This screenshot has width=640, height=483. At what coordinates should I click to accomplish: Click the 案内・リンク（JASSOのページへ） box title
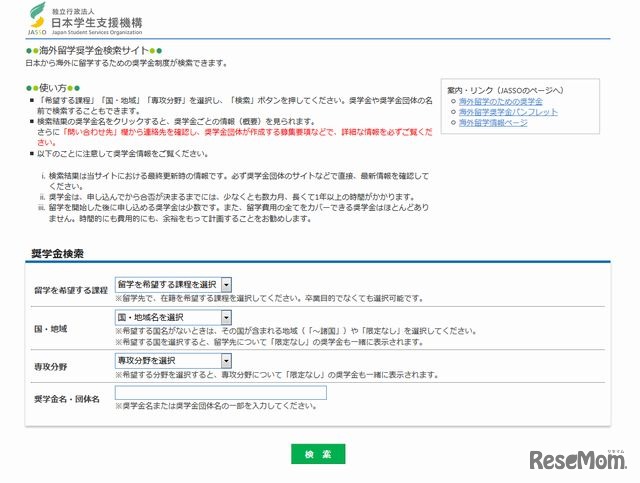505,90
